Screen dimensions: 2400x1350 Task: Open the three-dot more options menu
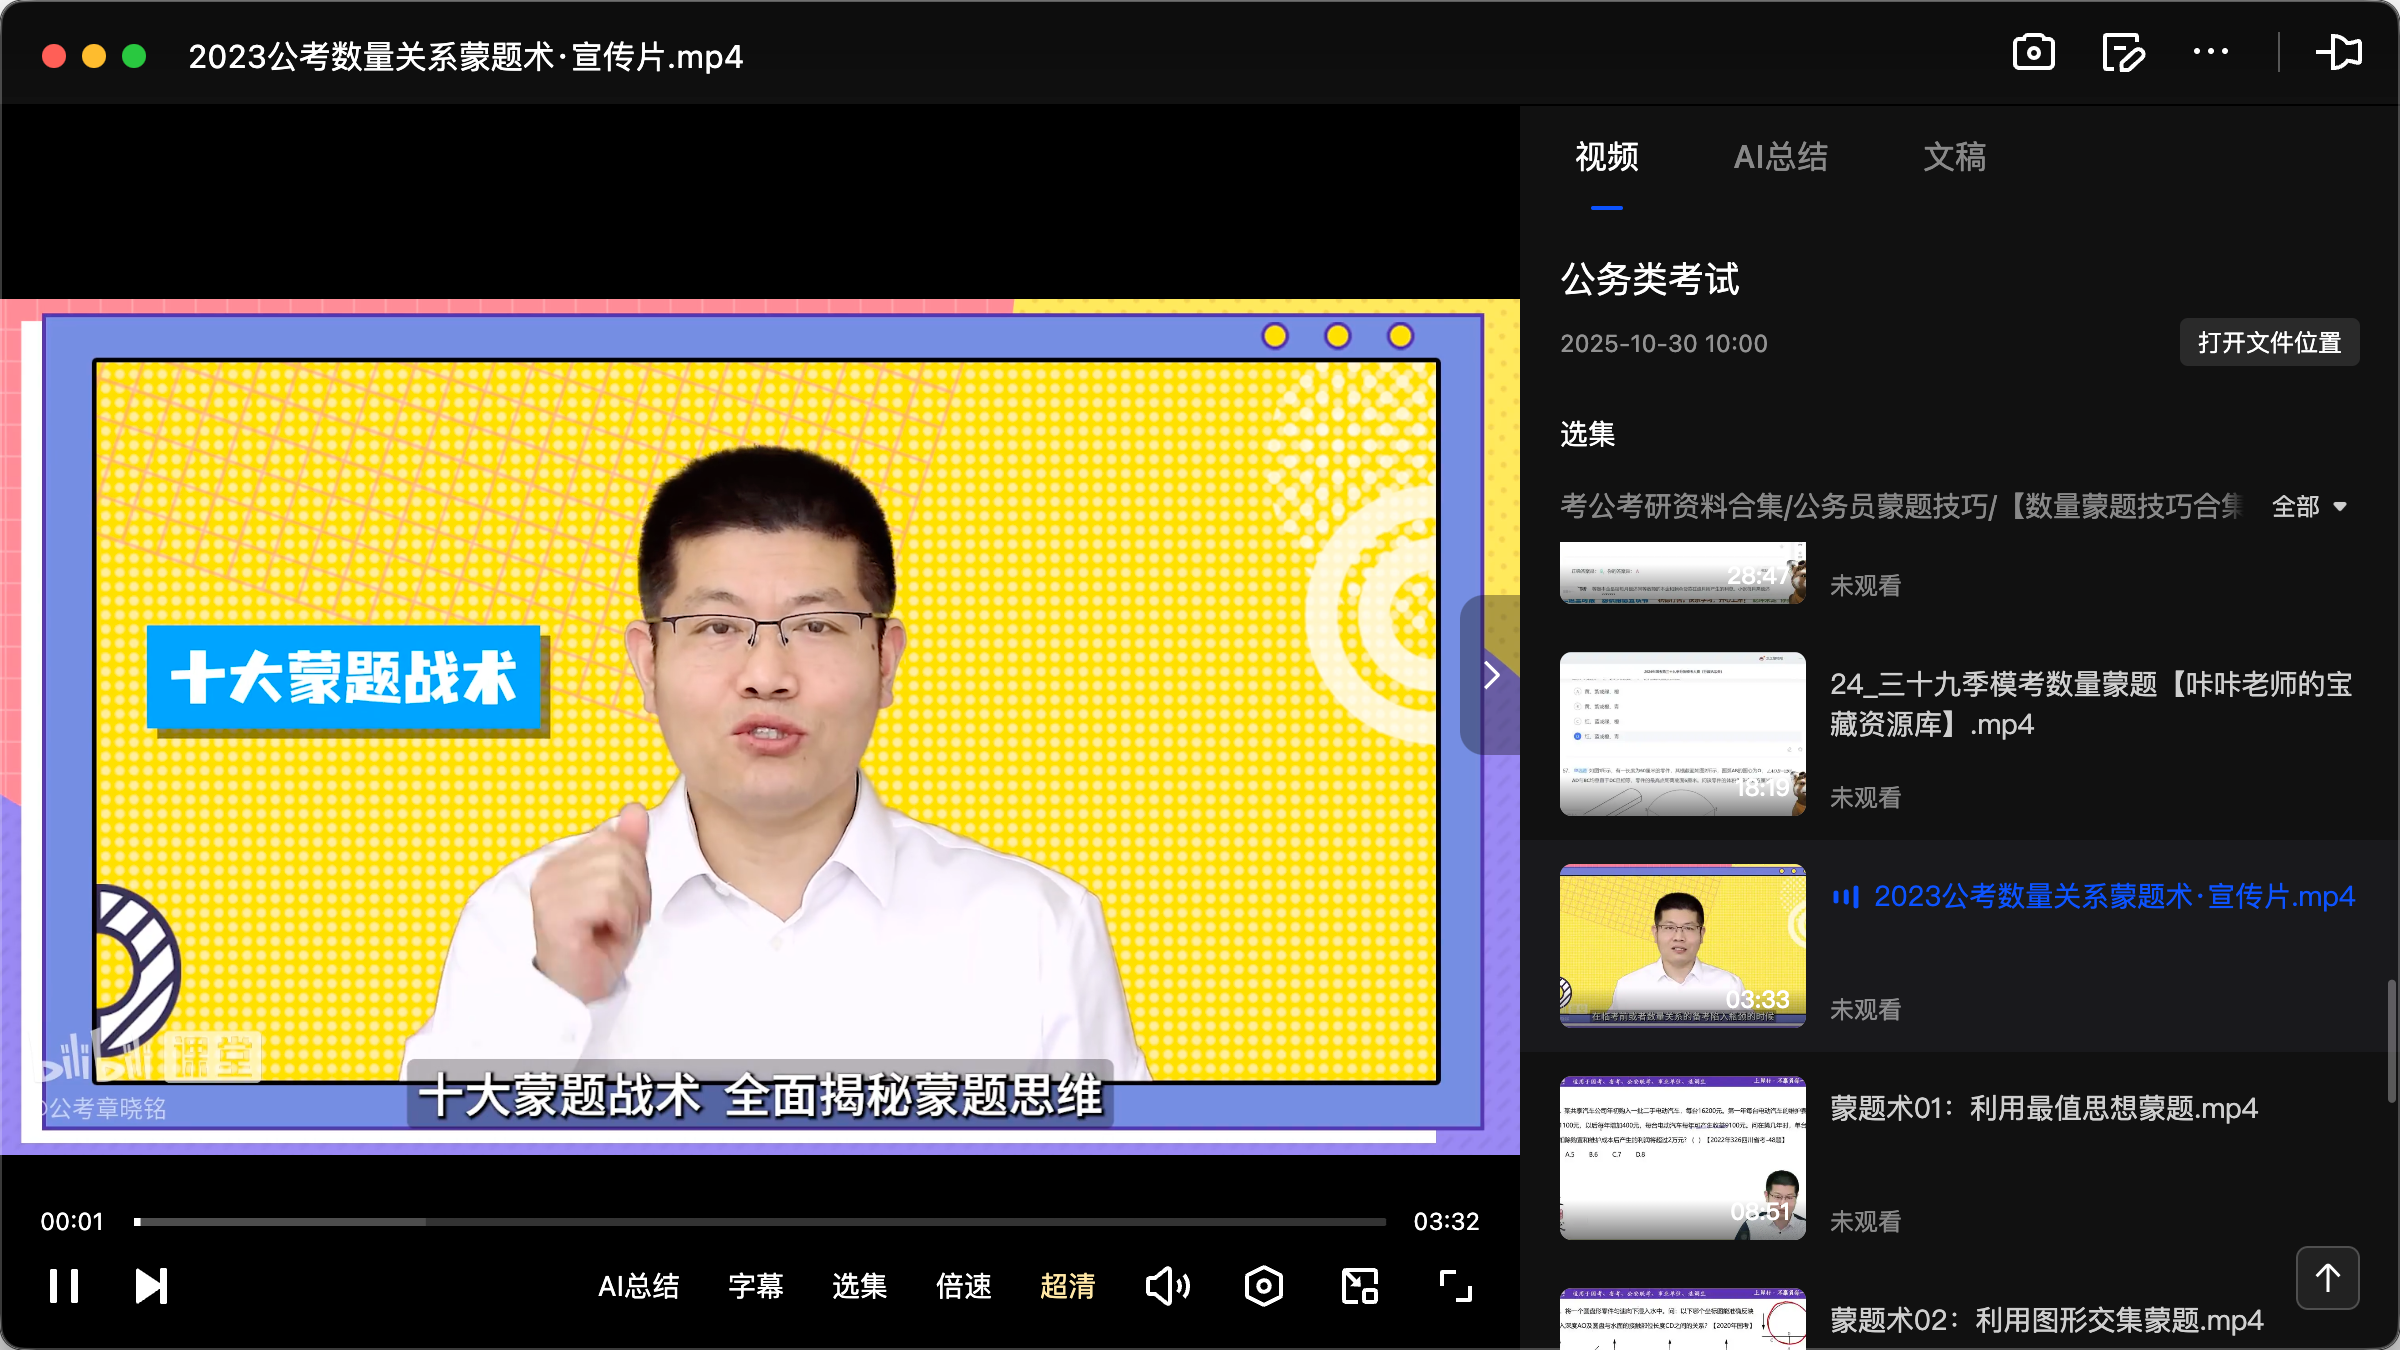[x=2212, y=53]
